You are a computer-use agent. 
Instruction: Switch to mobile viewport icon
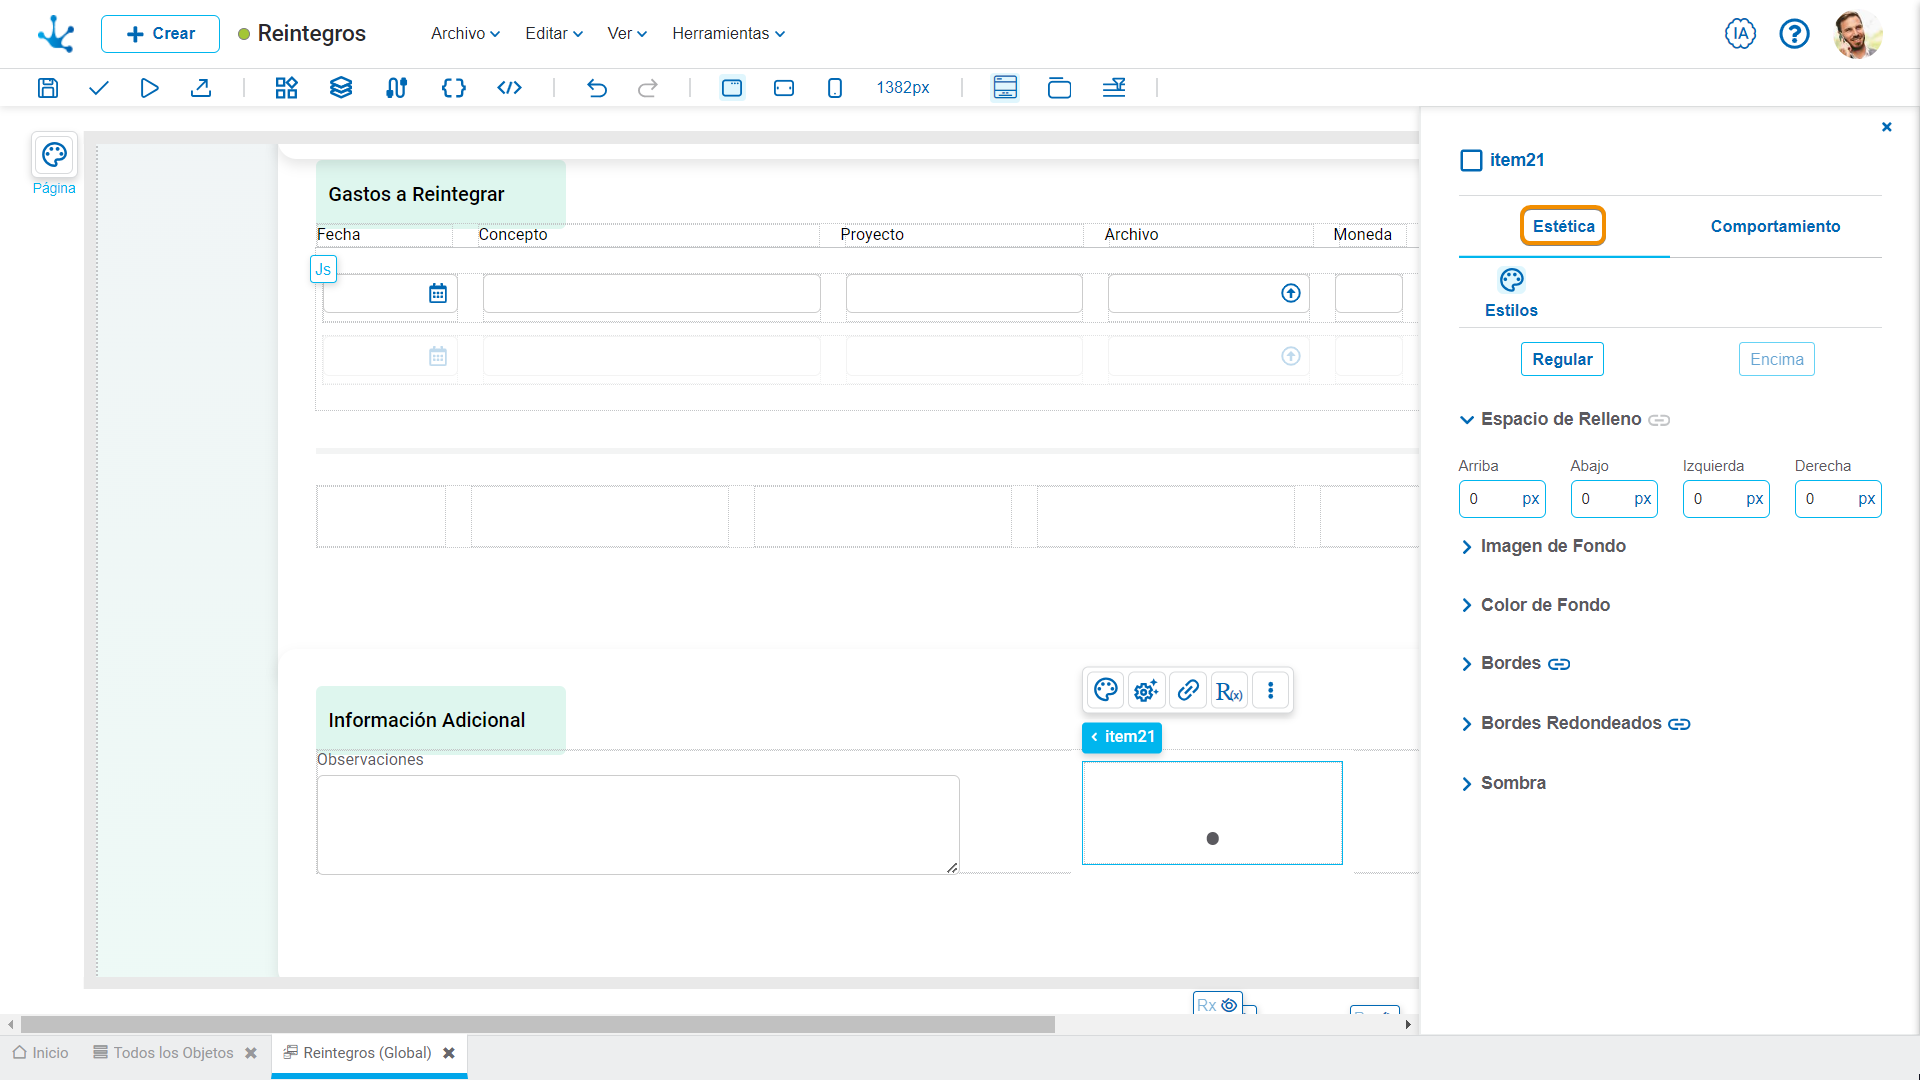click(x=835, y=88)
